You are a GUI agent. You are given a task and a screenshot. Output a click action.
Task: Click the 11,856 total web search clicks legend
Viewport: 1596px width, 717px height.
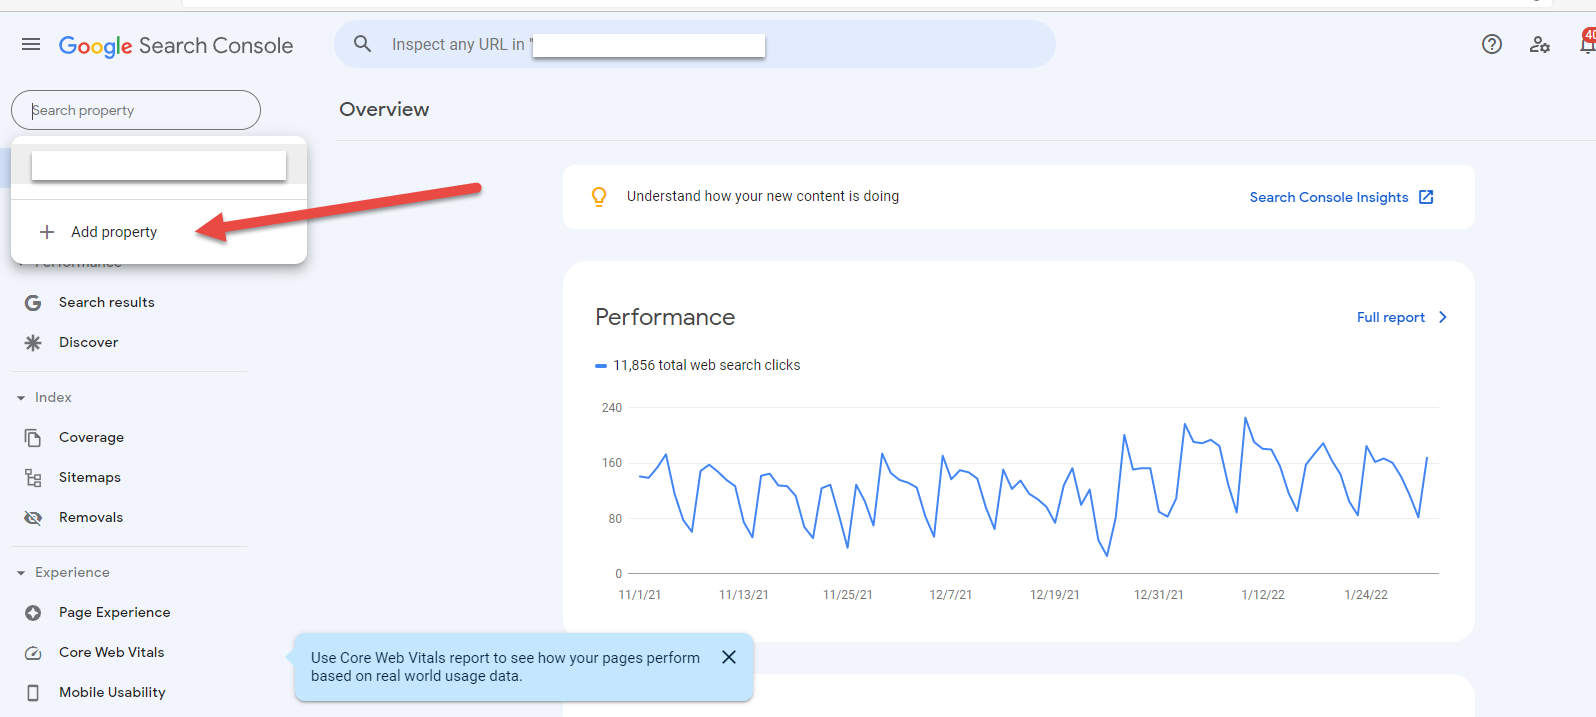(x=707, y=365)
